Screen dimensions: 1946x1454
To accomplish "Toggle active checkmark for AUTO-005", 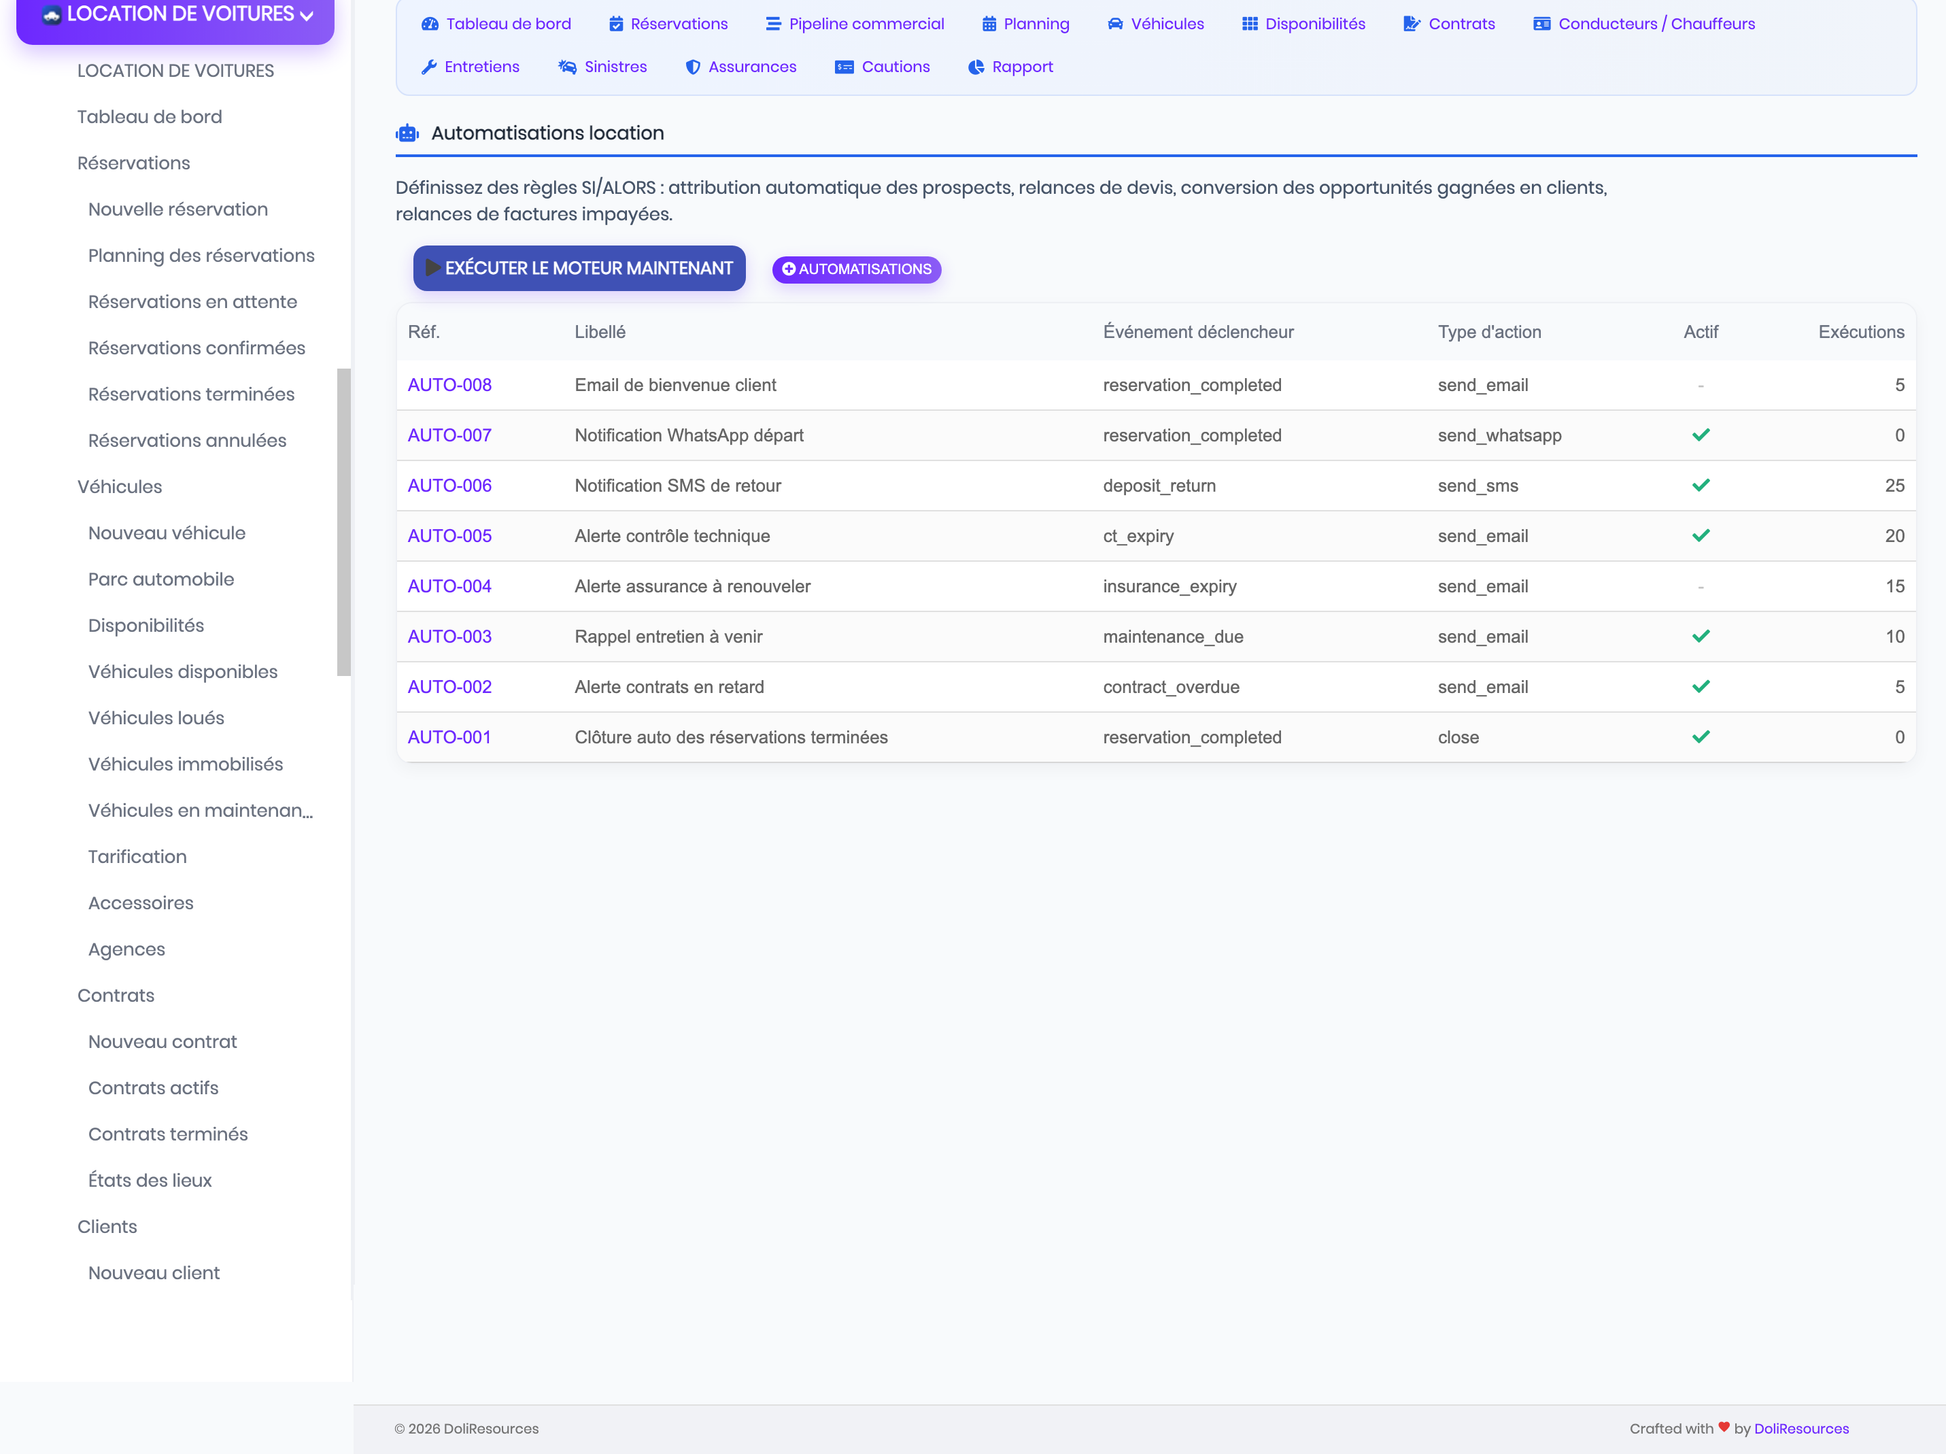I will coord(1701,535).
